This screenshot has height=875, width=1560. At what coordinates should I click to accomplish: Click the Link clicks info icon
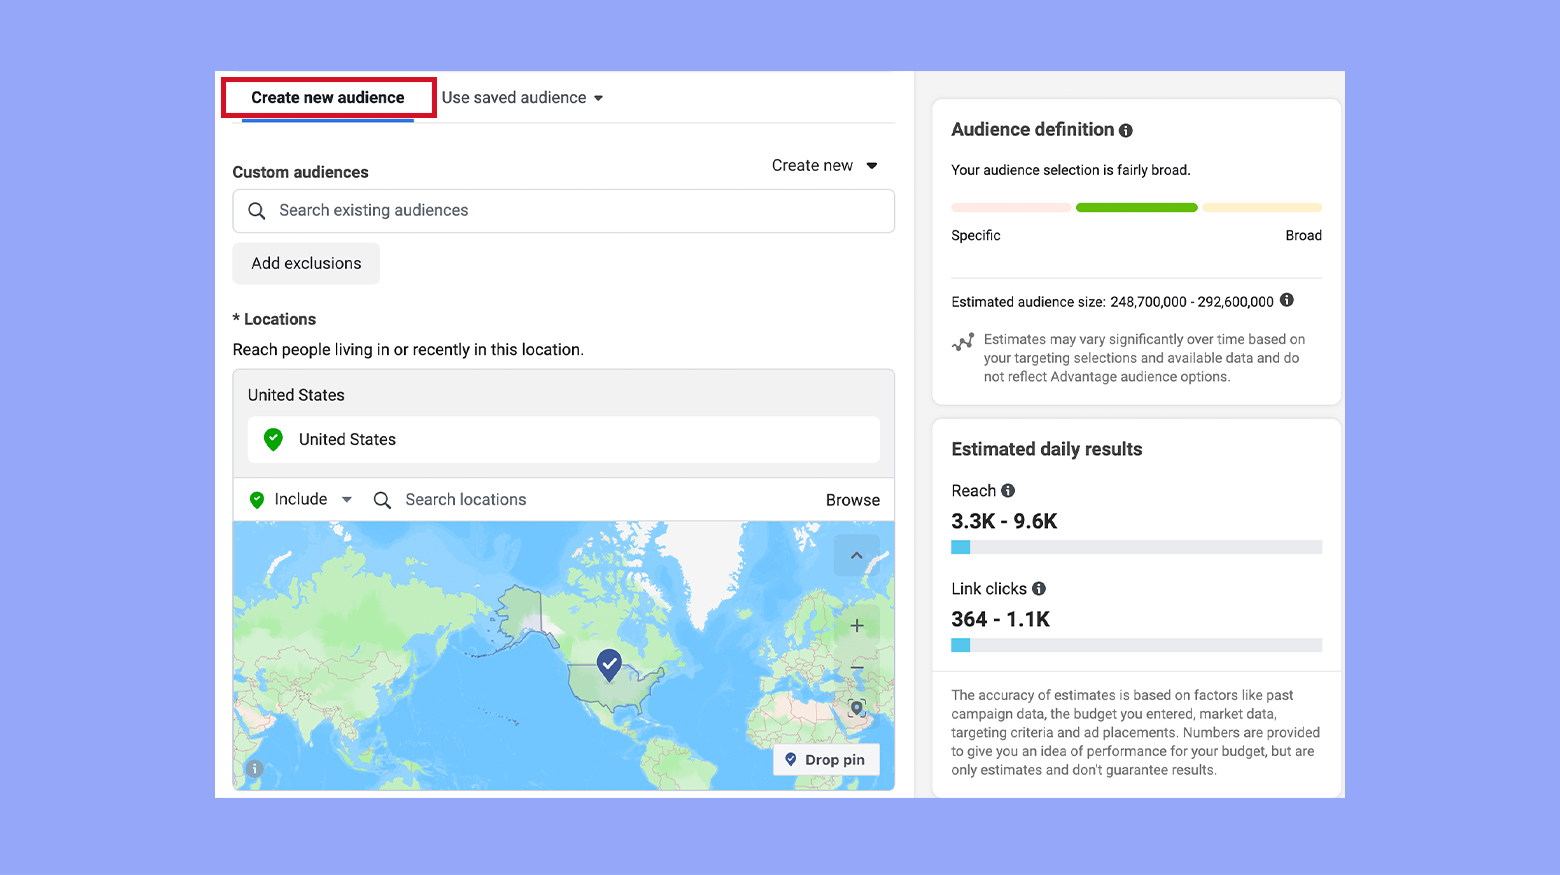tap(1037, 589)
